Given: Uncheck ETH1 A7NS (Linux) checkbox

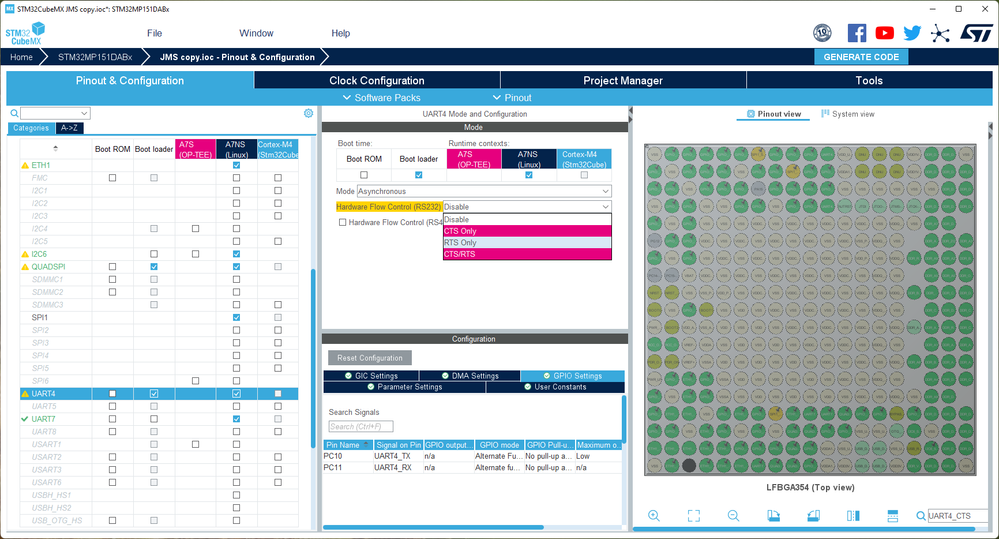Looking at the screenshot, I should pyautogui.click(x=236, y=165).
